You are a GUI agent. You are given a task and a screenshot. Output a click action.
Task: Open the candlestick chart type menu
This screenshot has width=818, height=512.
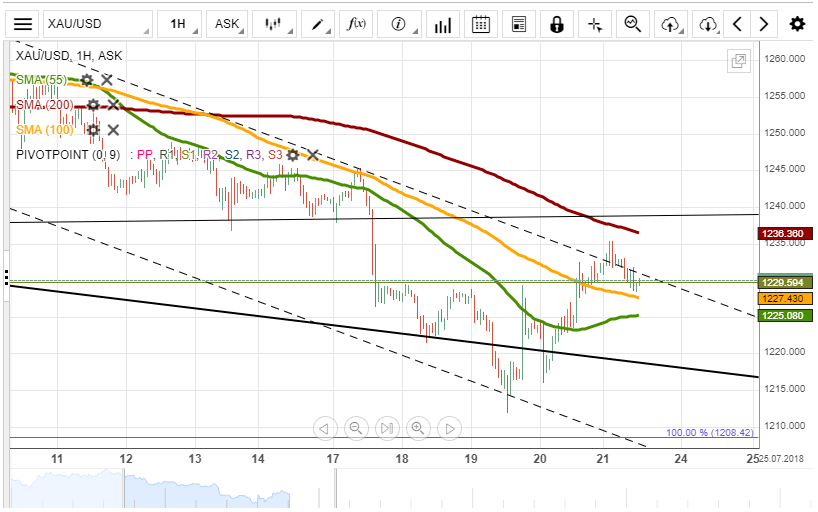point(273,24)
